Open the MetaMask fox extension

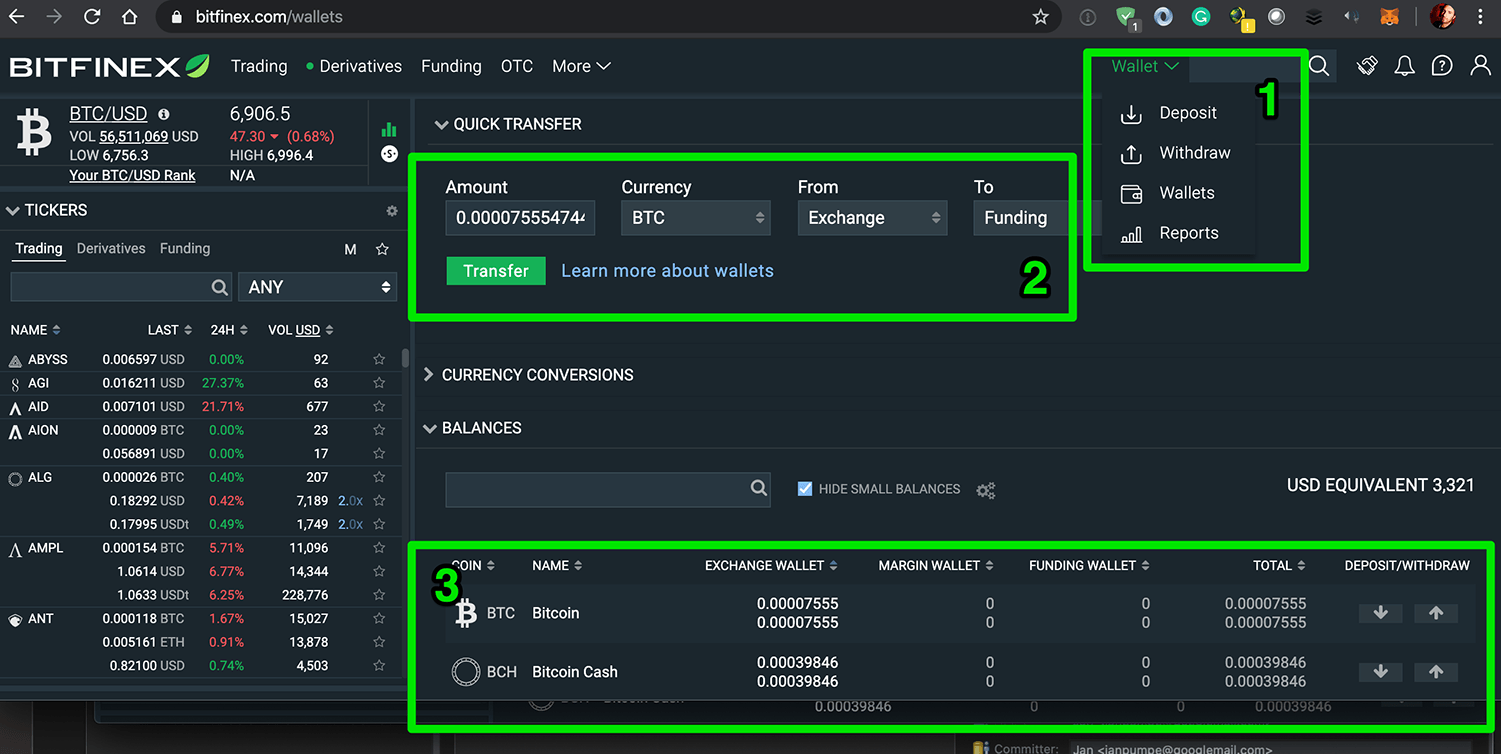(x=1391, y=17)
